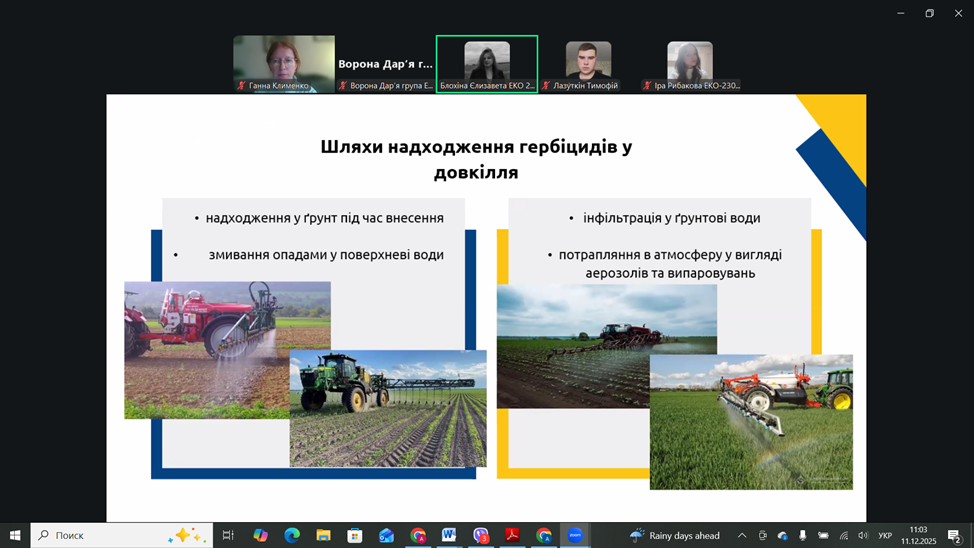Screen dimensions: 974x548
Task: Open the clock and calendar flyout
Action: (917, 536)
